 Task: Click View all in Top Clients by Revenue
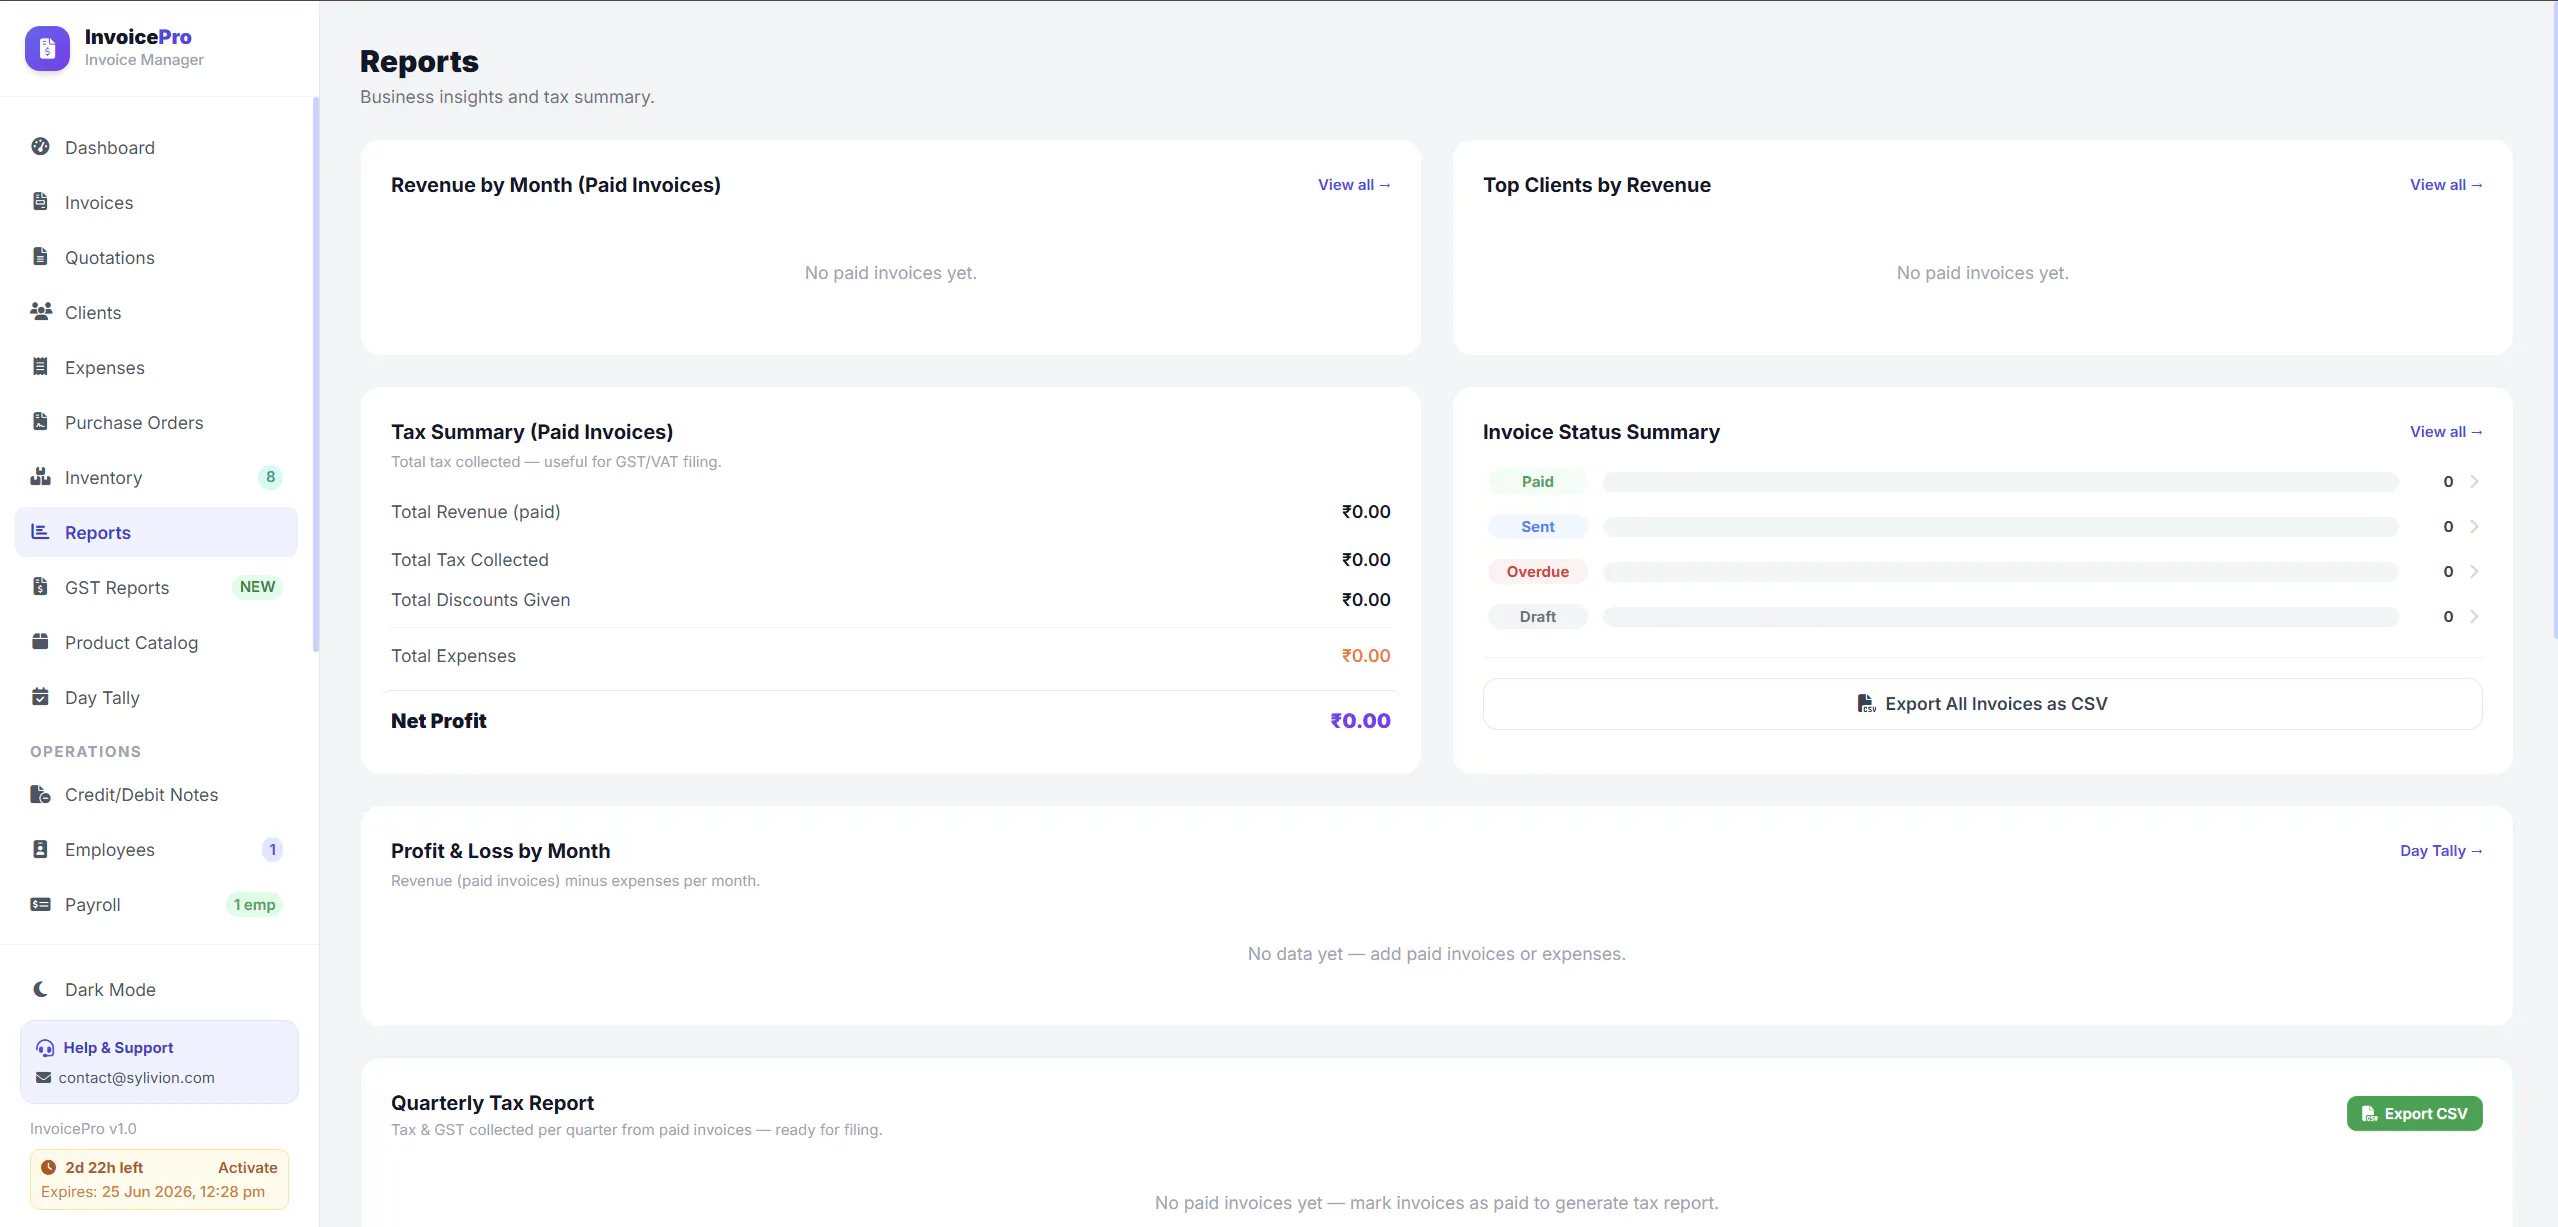point(2446,185)
